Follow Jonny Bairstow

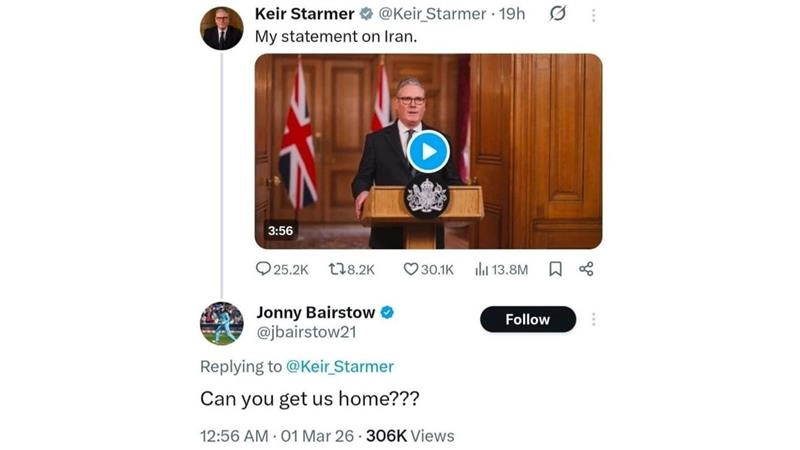point(528,319)
